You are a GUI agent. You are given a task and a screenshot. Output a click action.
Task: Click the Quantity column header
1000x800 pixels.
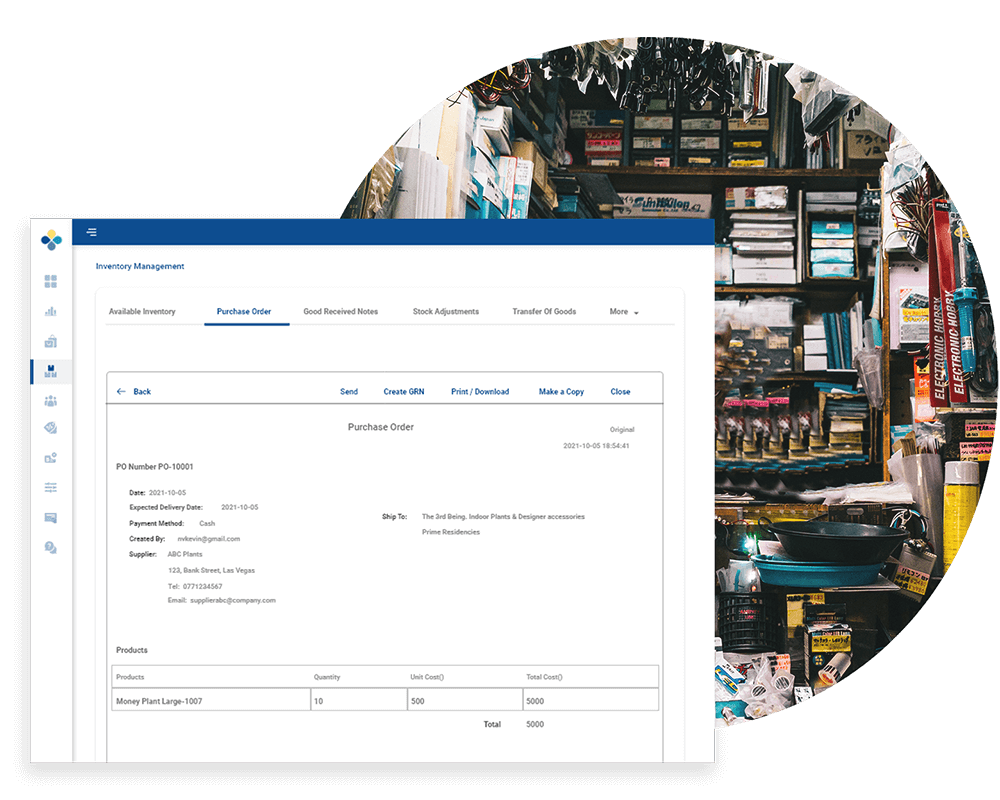tap(327, 678)
